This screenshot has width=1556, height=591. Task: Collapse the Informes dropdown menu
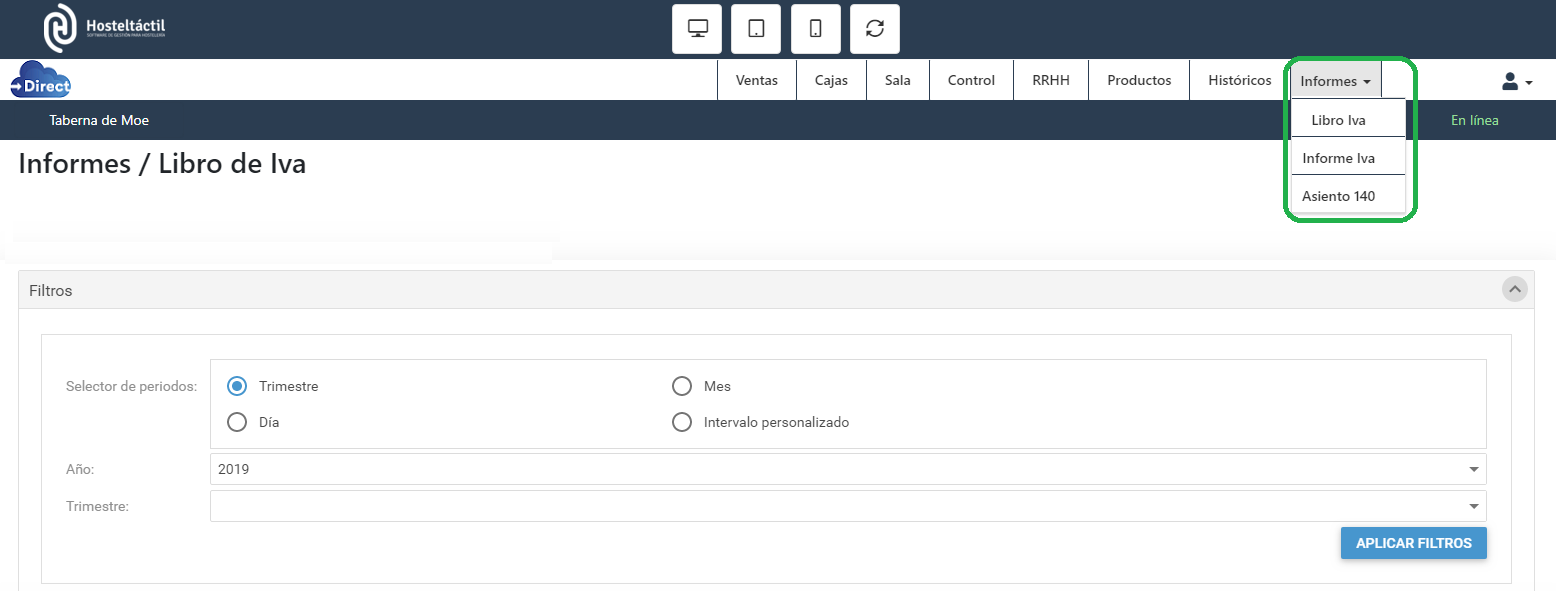[x=1335, y=81]
